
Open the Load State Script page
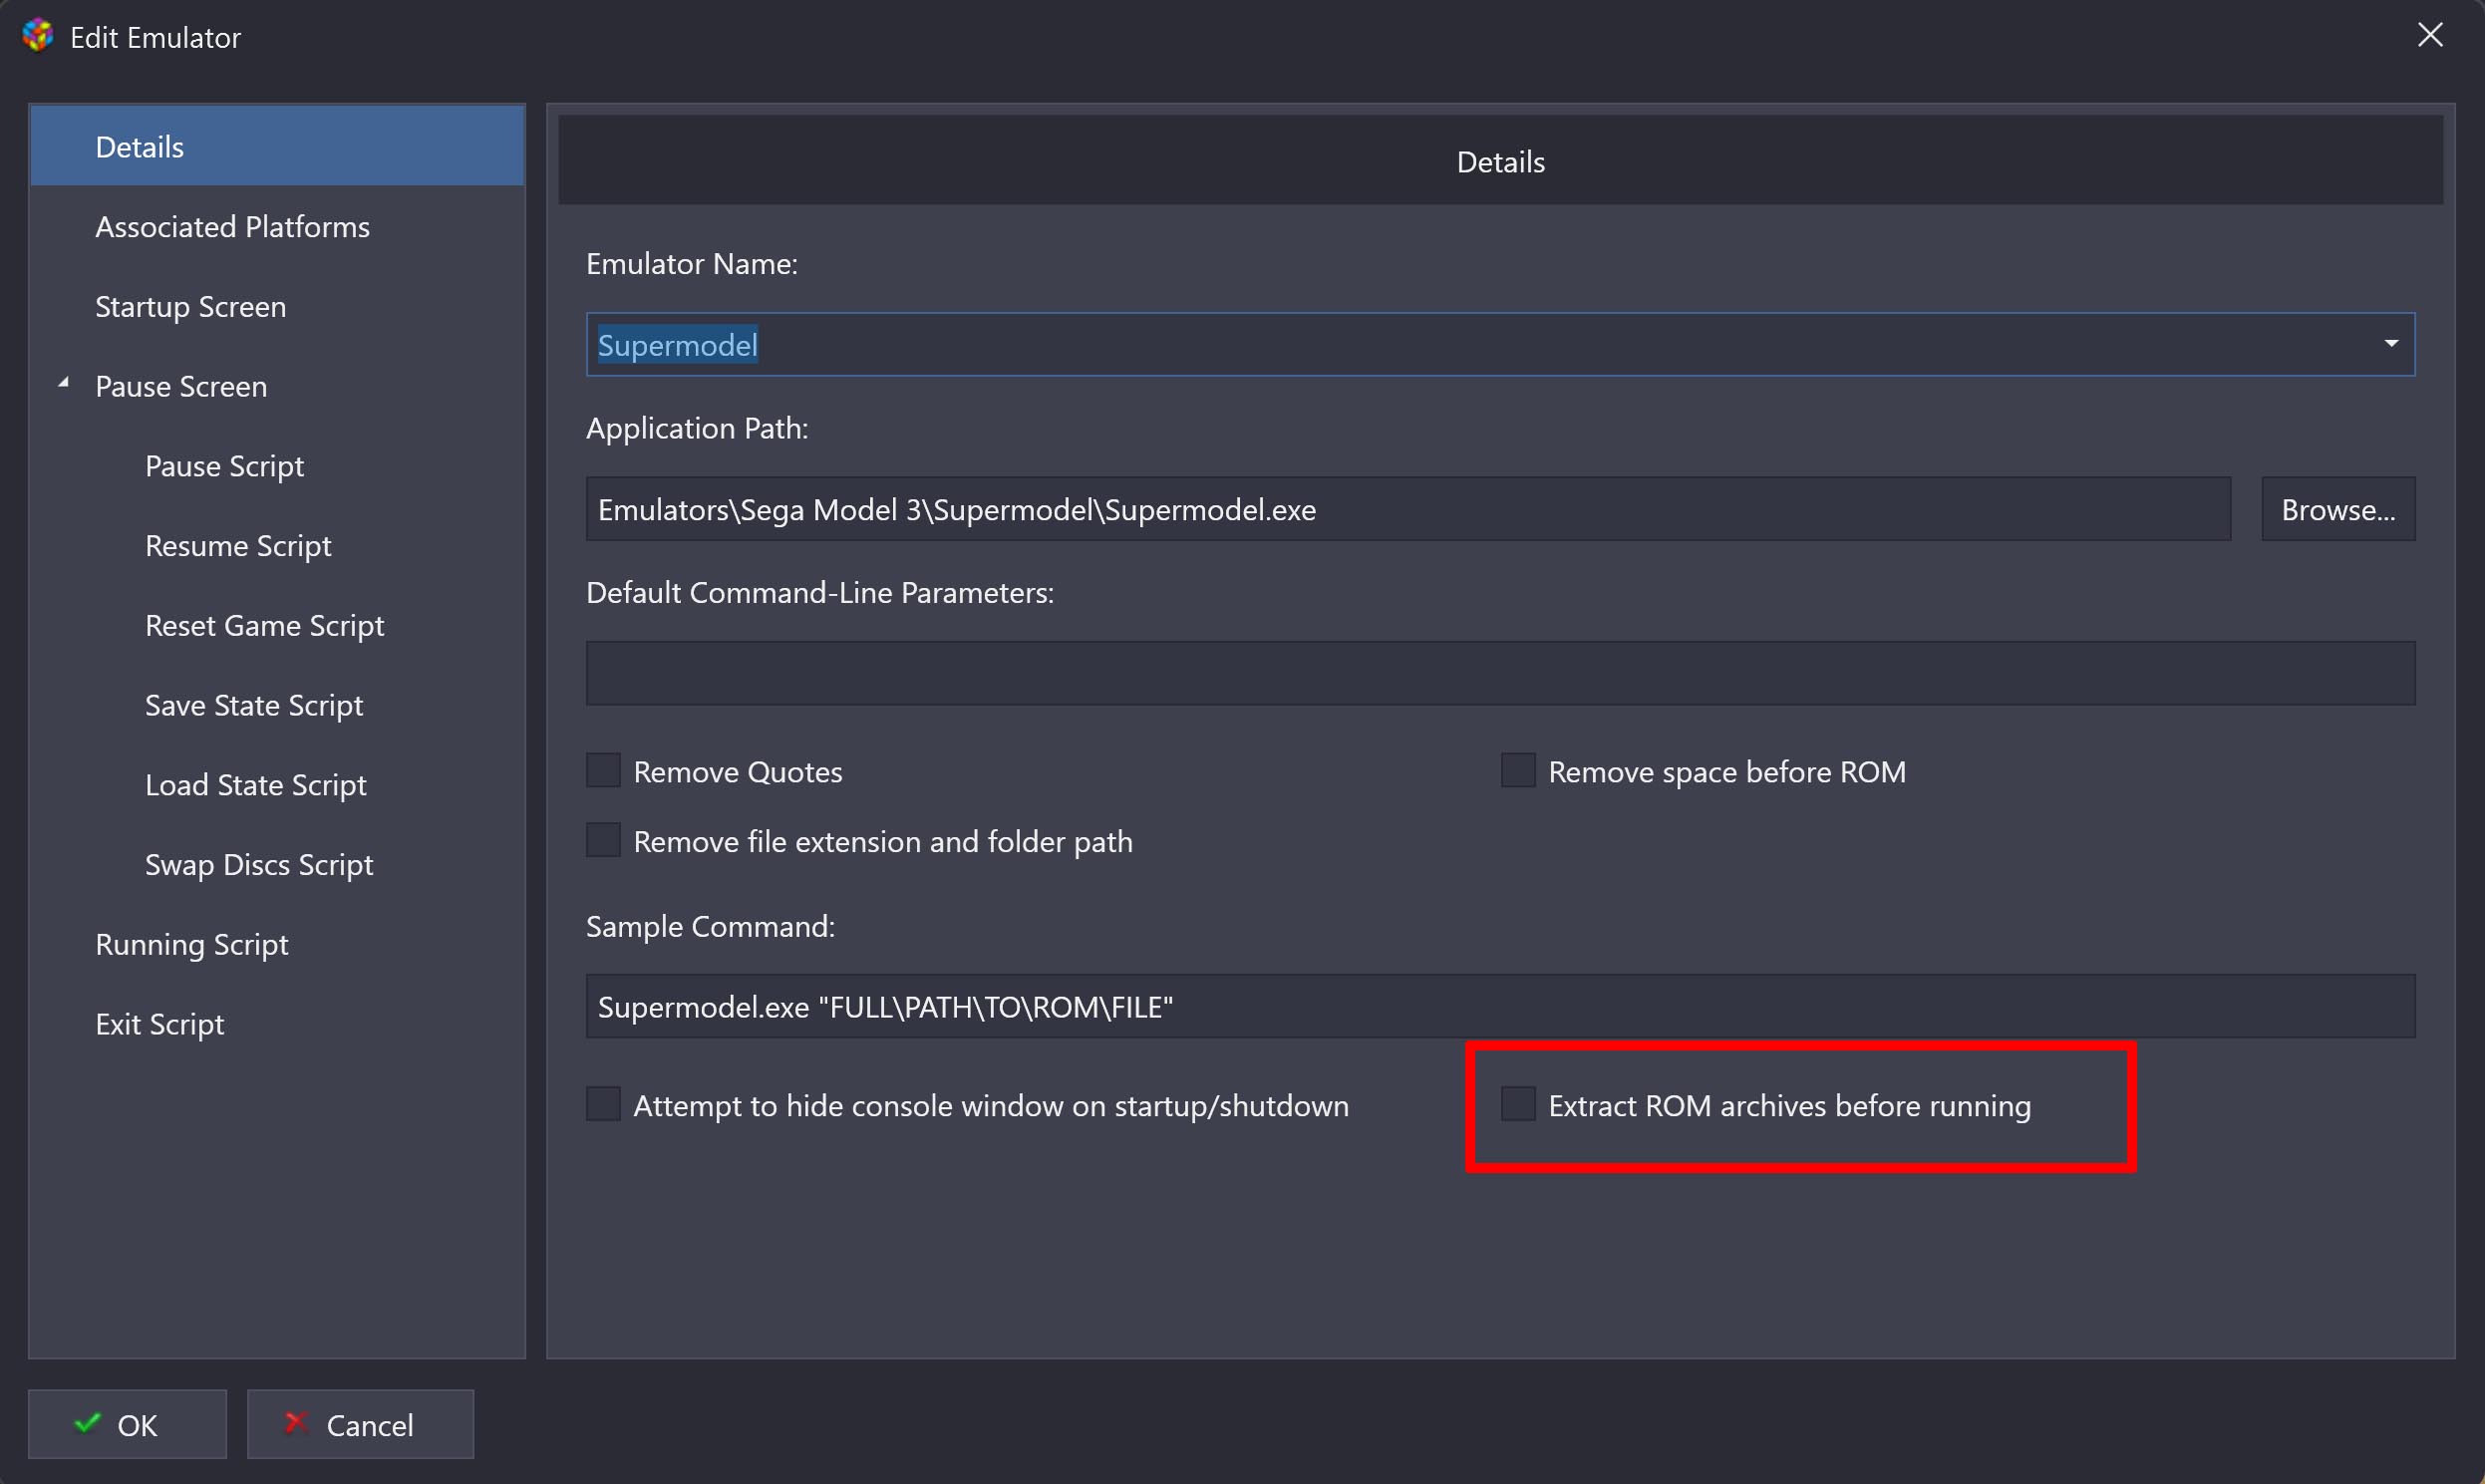255,785
